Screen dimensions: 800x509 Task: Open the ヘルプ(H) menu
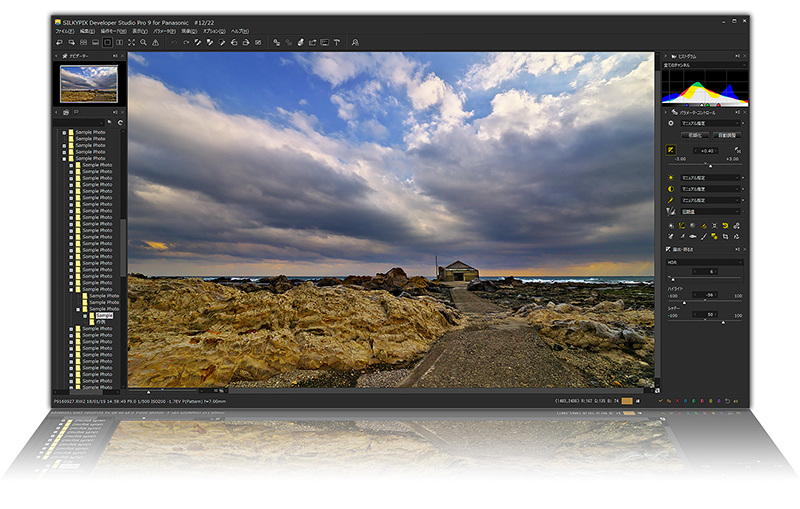point(240,31)
